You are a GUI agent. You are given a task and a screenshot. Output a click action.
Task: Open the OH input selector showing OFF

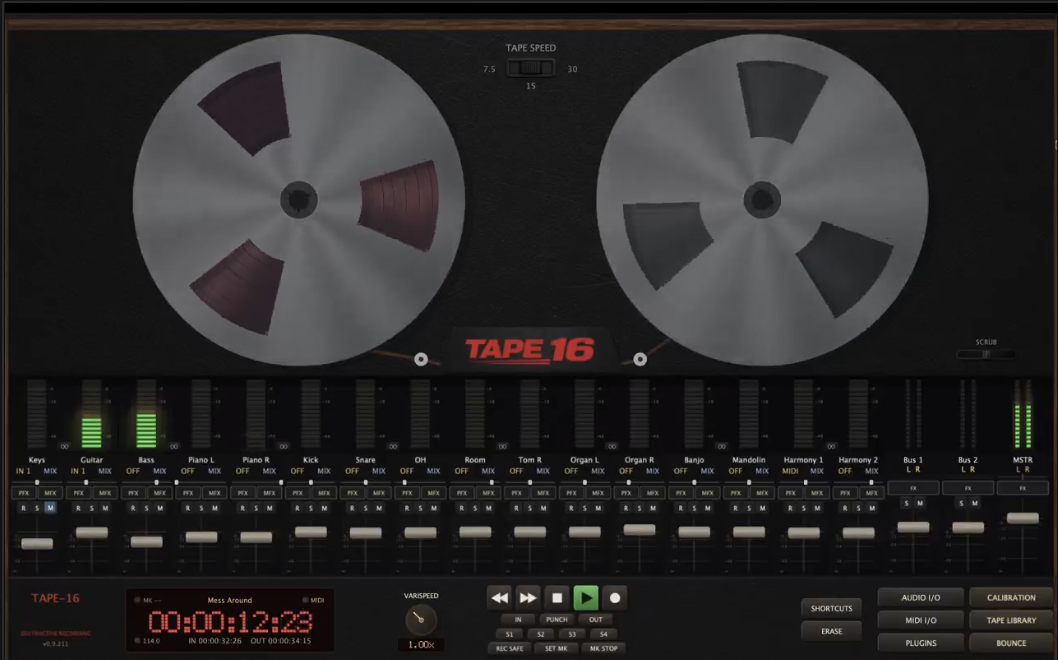[407, 471]
